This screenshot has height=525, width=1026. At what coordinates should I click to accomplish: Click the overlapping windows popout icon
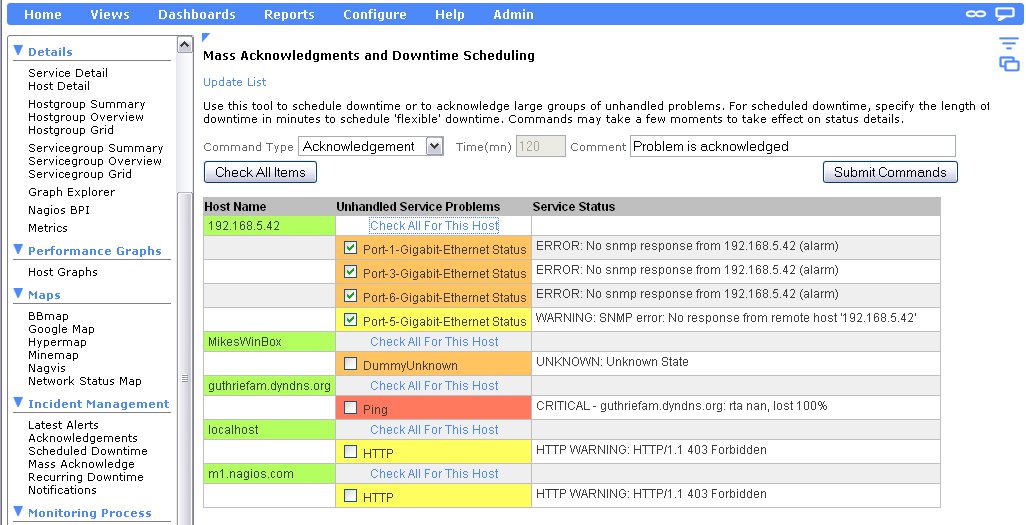[1009, 63]
